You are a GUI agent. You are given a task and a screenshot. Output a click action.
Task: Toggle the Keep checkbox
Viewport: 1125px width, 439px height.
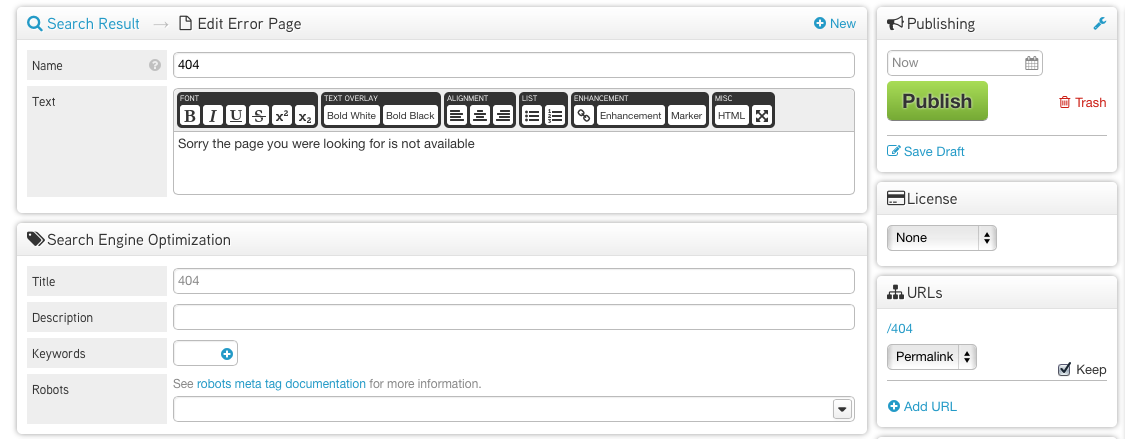[x=1065, y=369]
